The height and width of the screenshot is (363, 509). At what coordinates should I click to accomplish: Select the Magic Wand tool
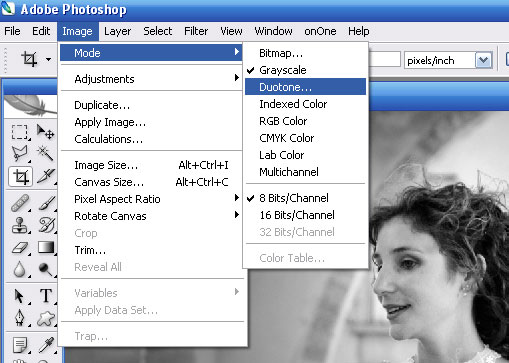(x=45, y=154)
